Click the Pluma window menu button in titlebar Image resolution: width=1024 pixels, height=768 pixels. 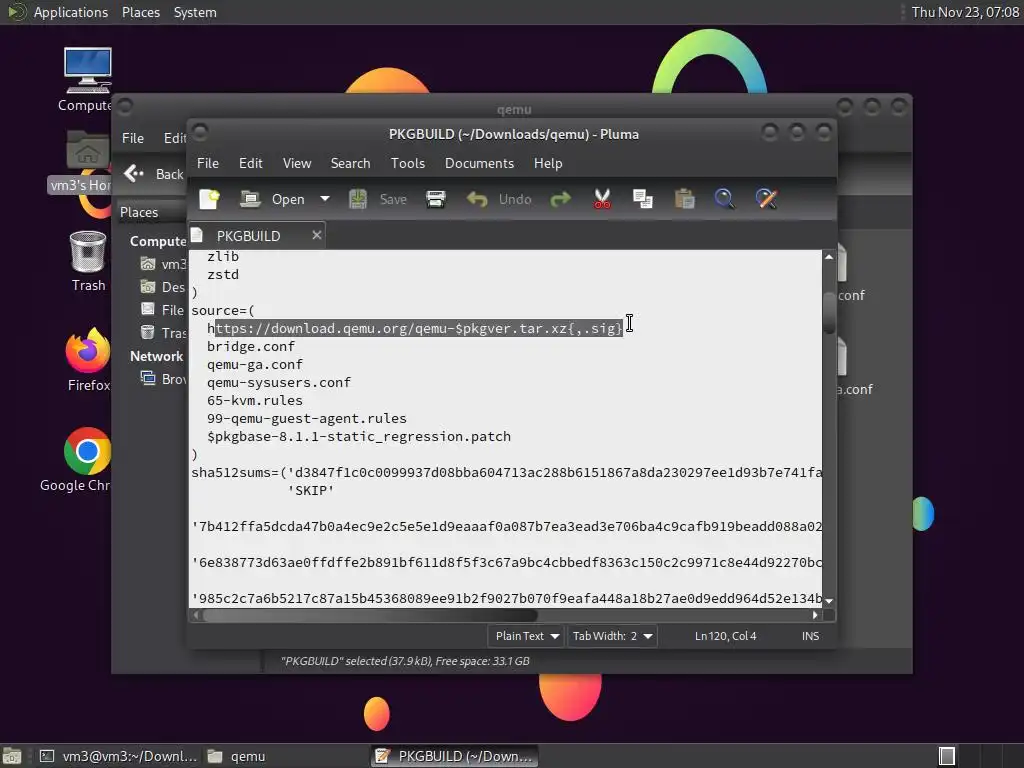(200, 133)
